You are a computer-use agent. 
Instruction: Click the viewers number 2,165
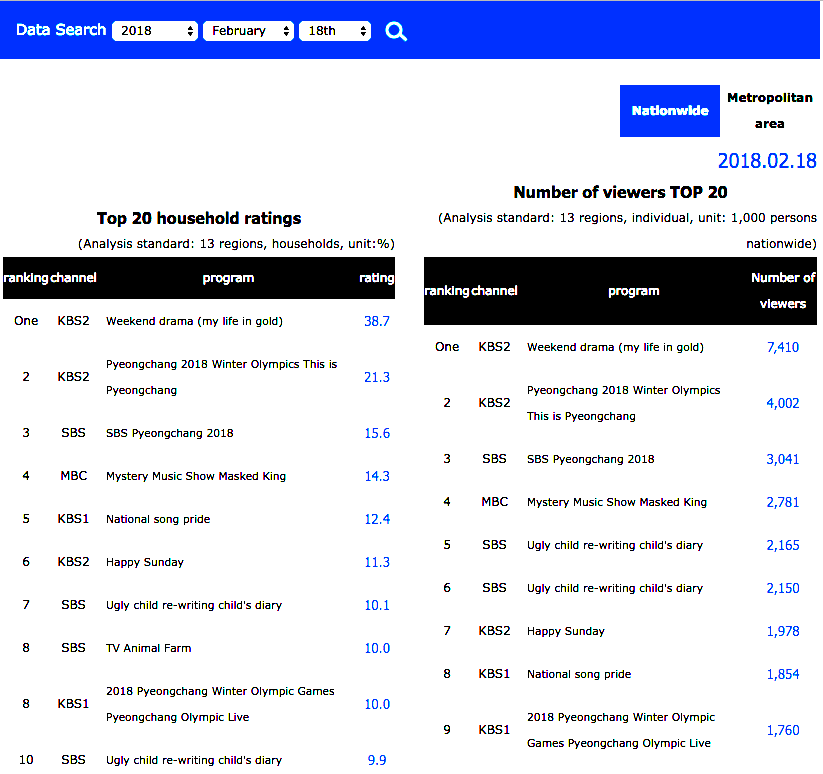[783, 546]
